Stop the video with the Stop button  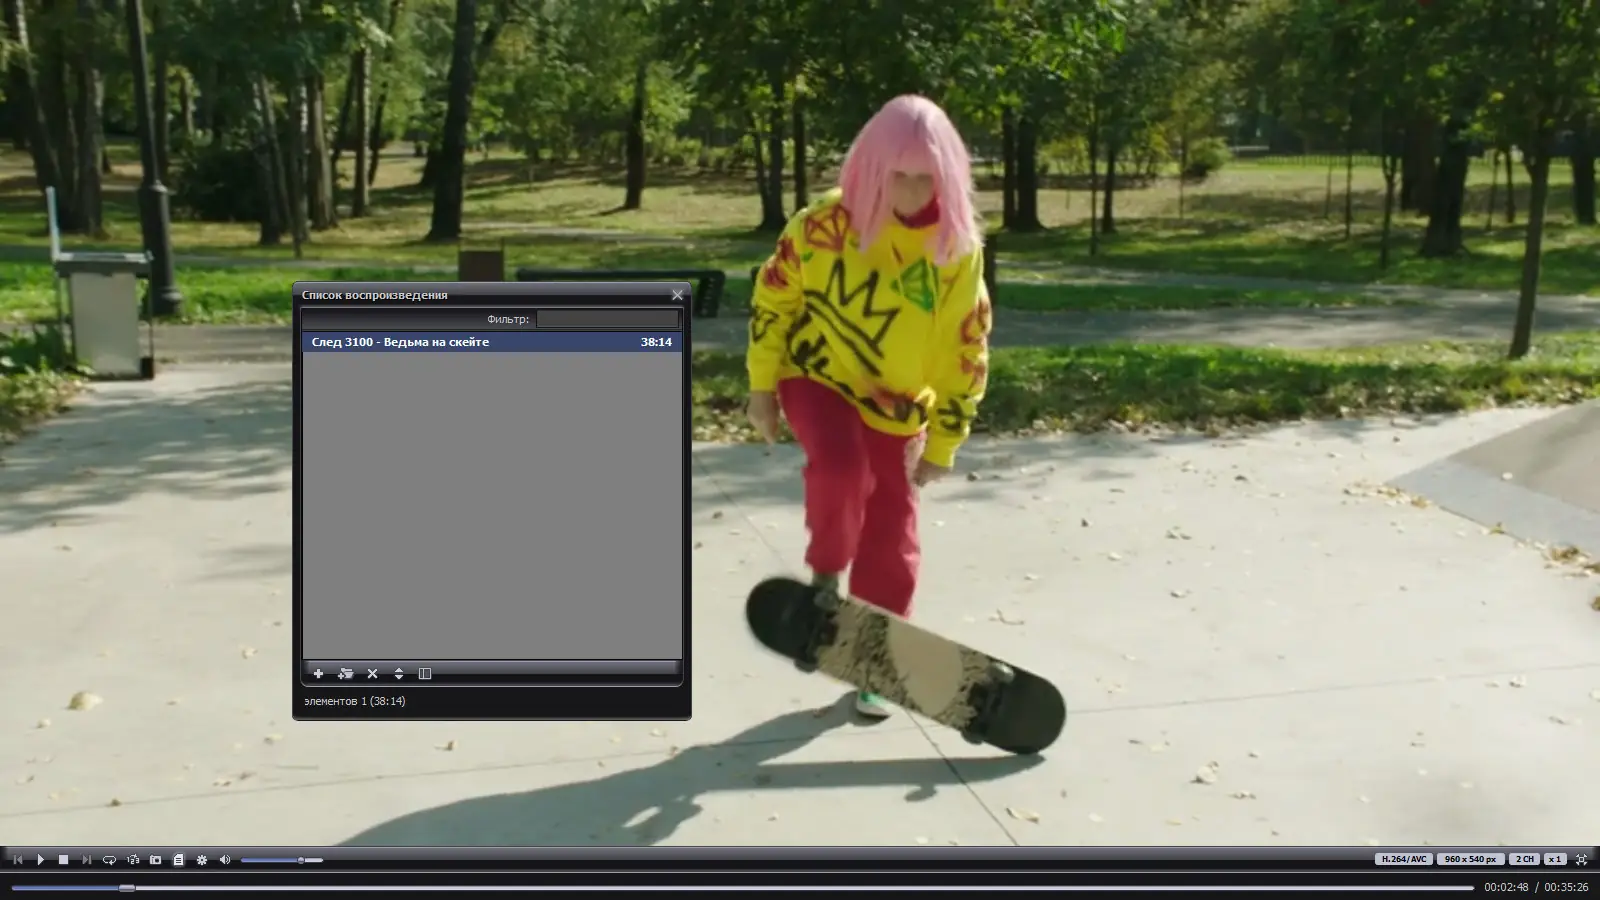(x=63, y=859)
